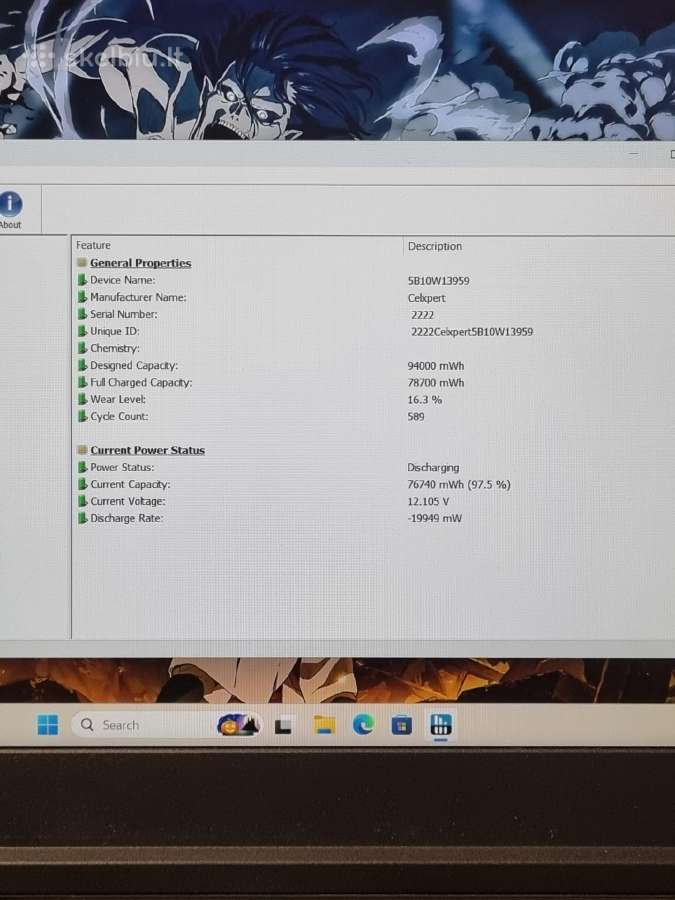Click the 16.3 % wear value
675x900 pixels.
[x=425, y=399]
